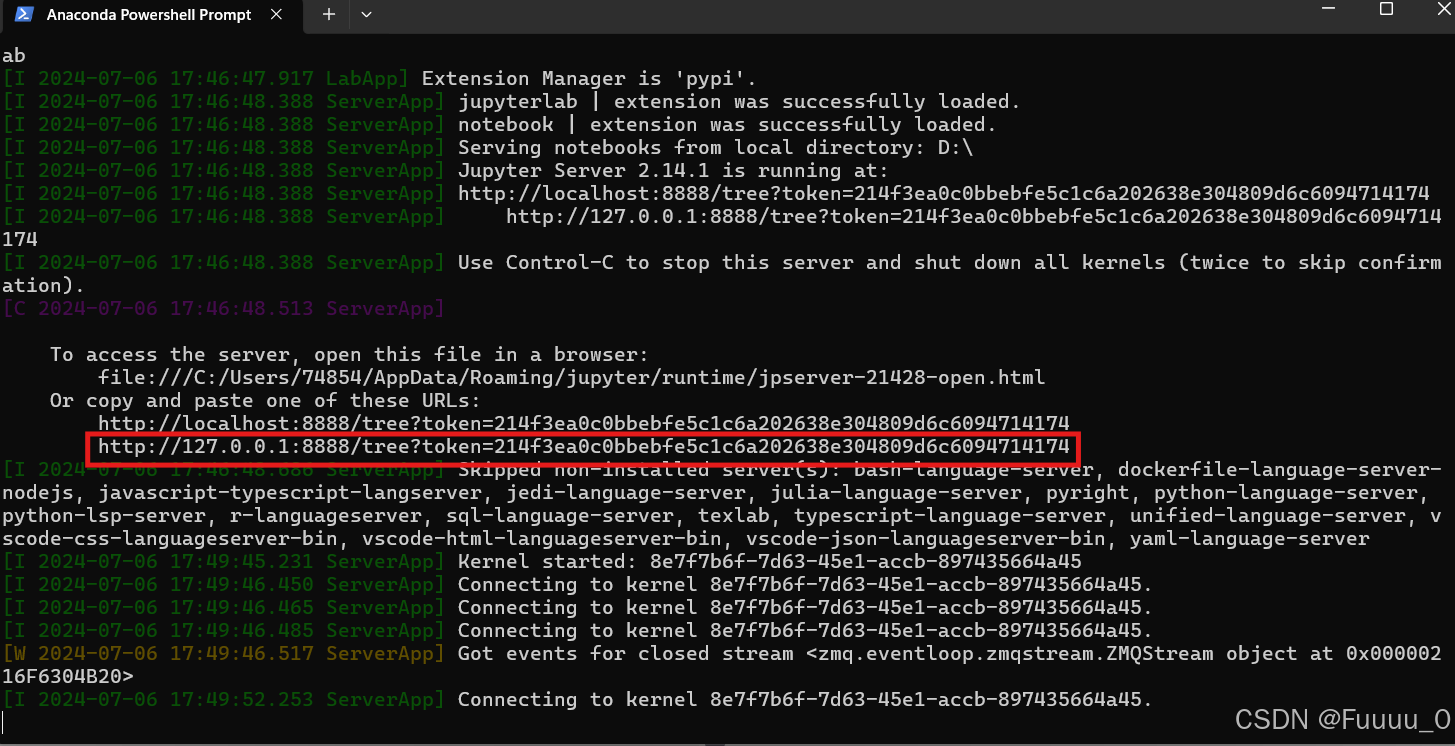Click the "Got events for closed stream" warning

[x=950, y=653]
